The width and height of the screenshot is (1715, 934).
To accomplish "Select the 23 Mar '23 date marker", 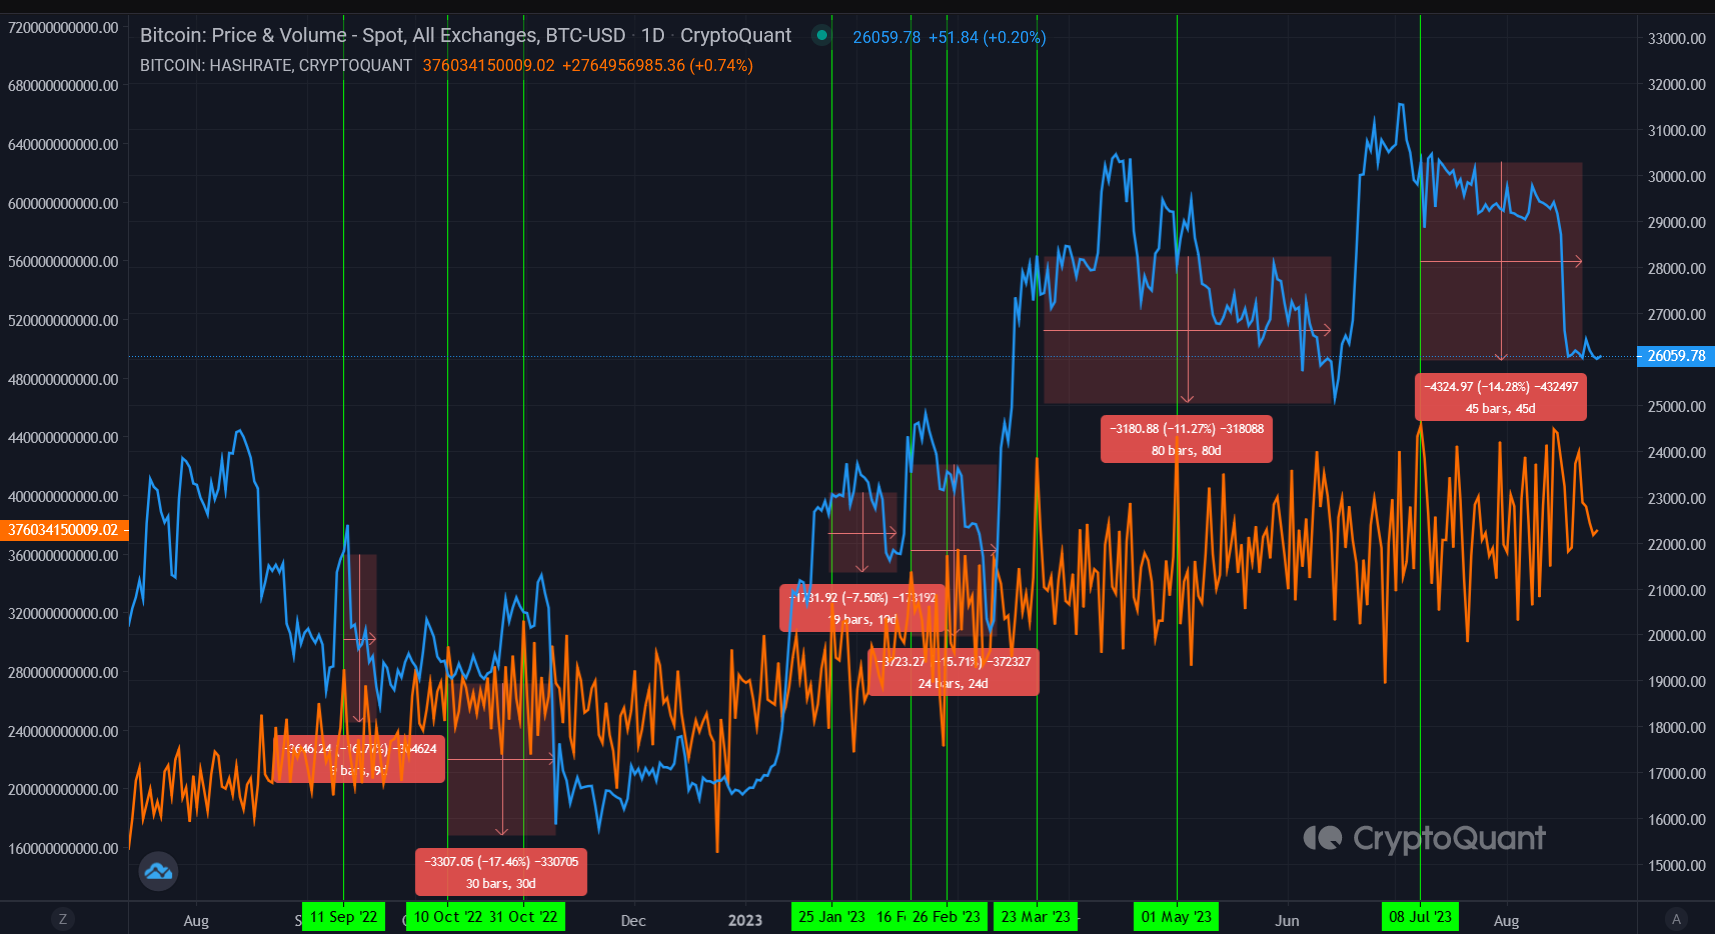I will [x=1036, y=917].
